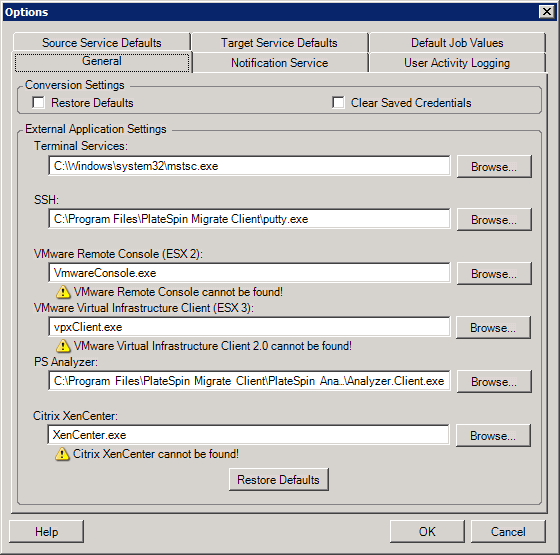This screenshot has height=555, width=560.
Task: Go to Default Job Values tab
Action: tap(457, 42)
